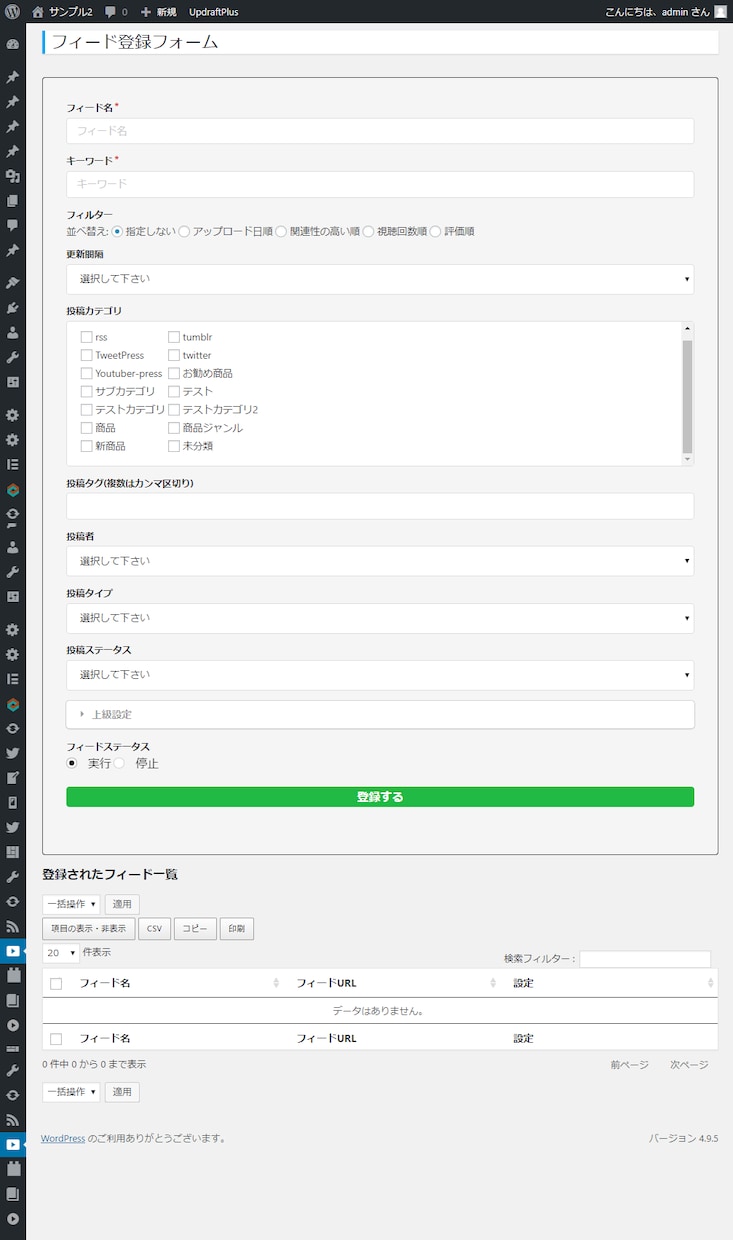The width and height of the screenshot is (733, 1240).
Task: Open the WordPress footer link
Action: tap(63, 1138)
